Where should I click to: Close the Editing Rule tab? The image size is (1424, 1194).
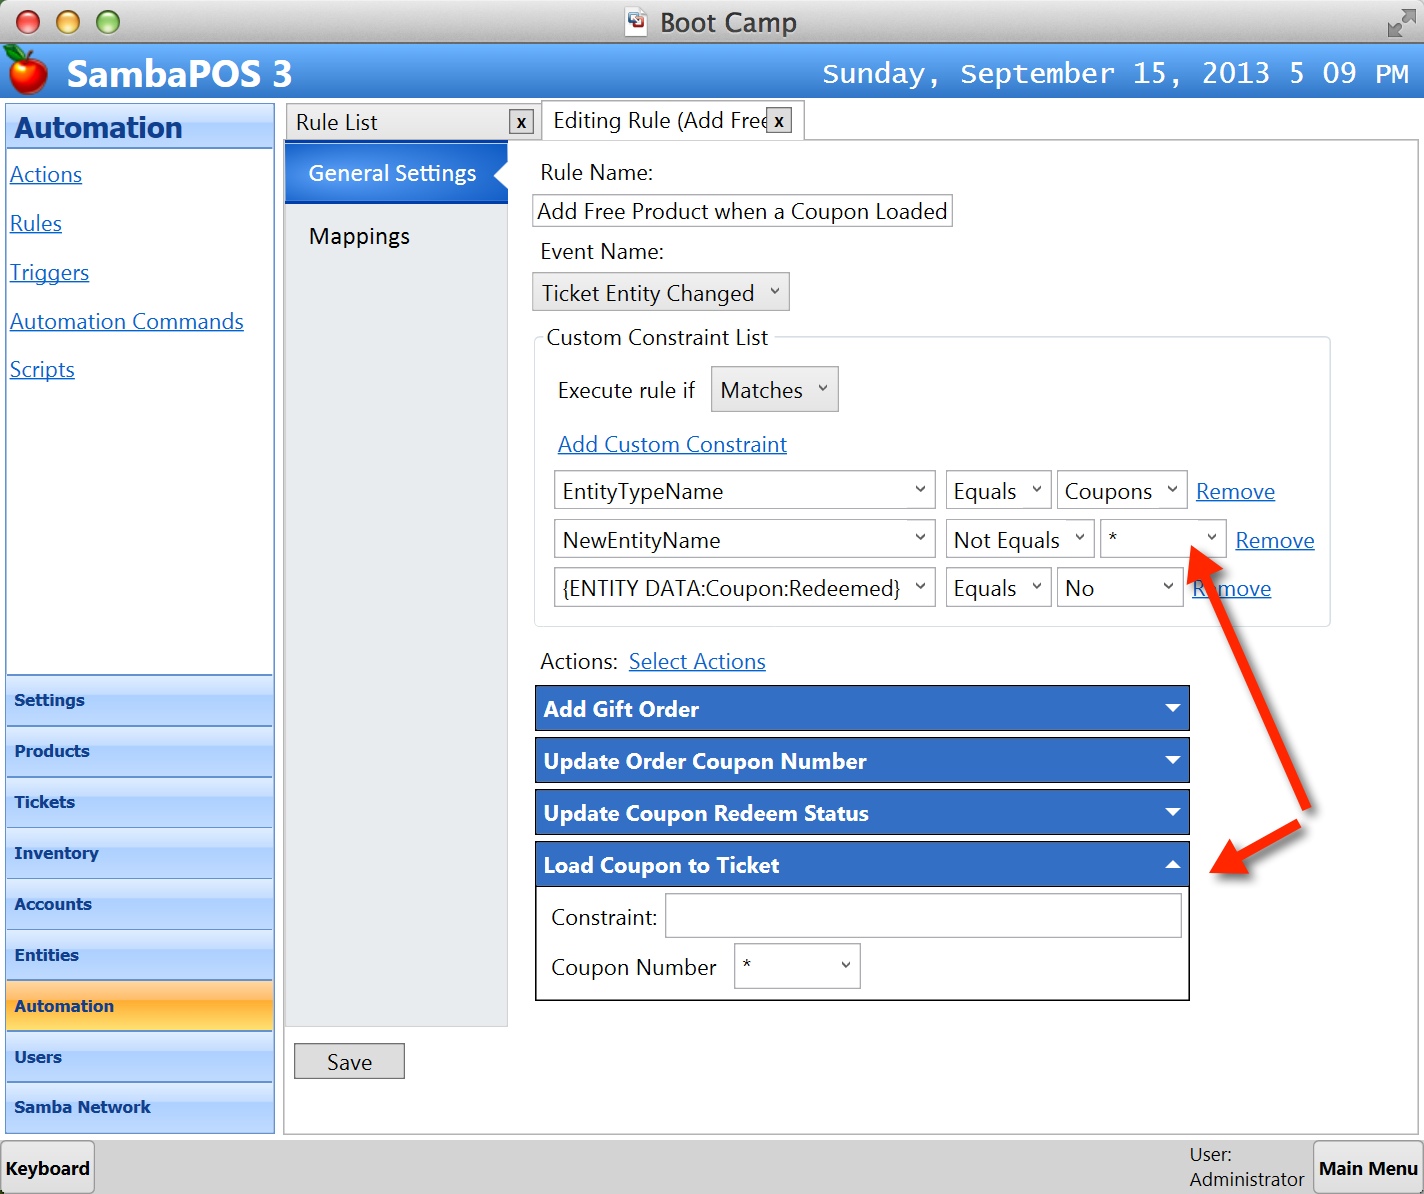point(779,121)
